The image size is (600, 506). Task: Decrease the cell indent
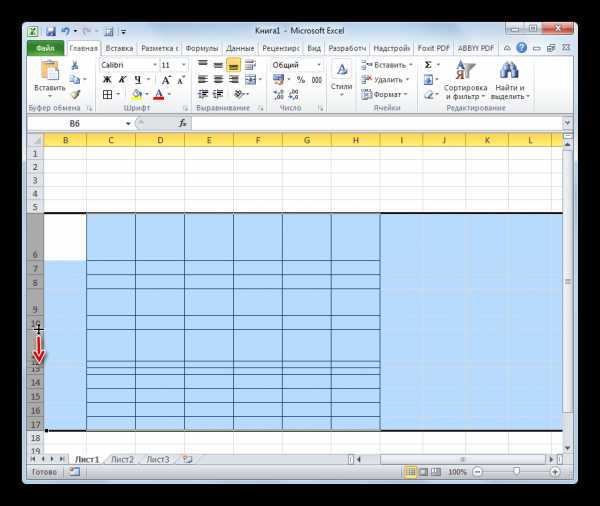[x=203, y=94]
